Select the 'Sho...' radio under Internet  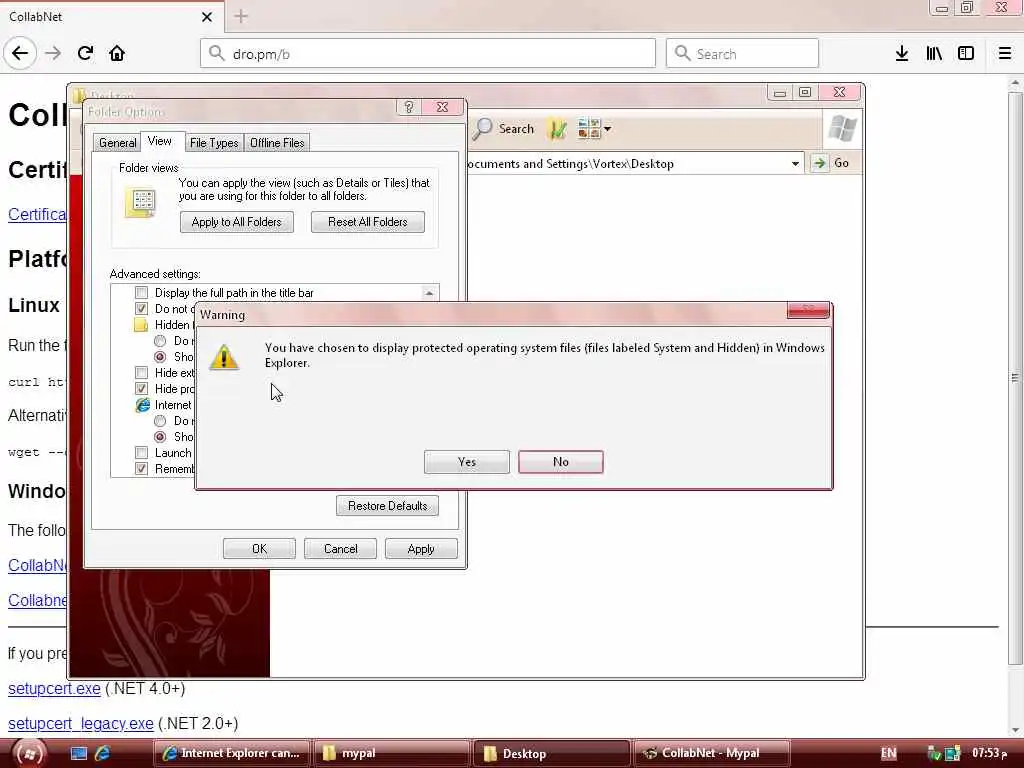tap(160, 437)
